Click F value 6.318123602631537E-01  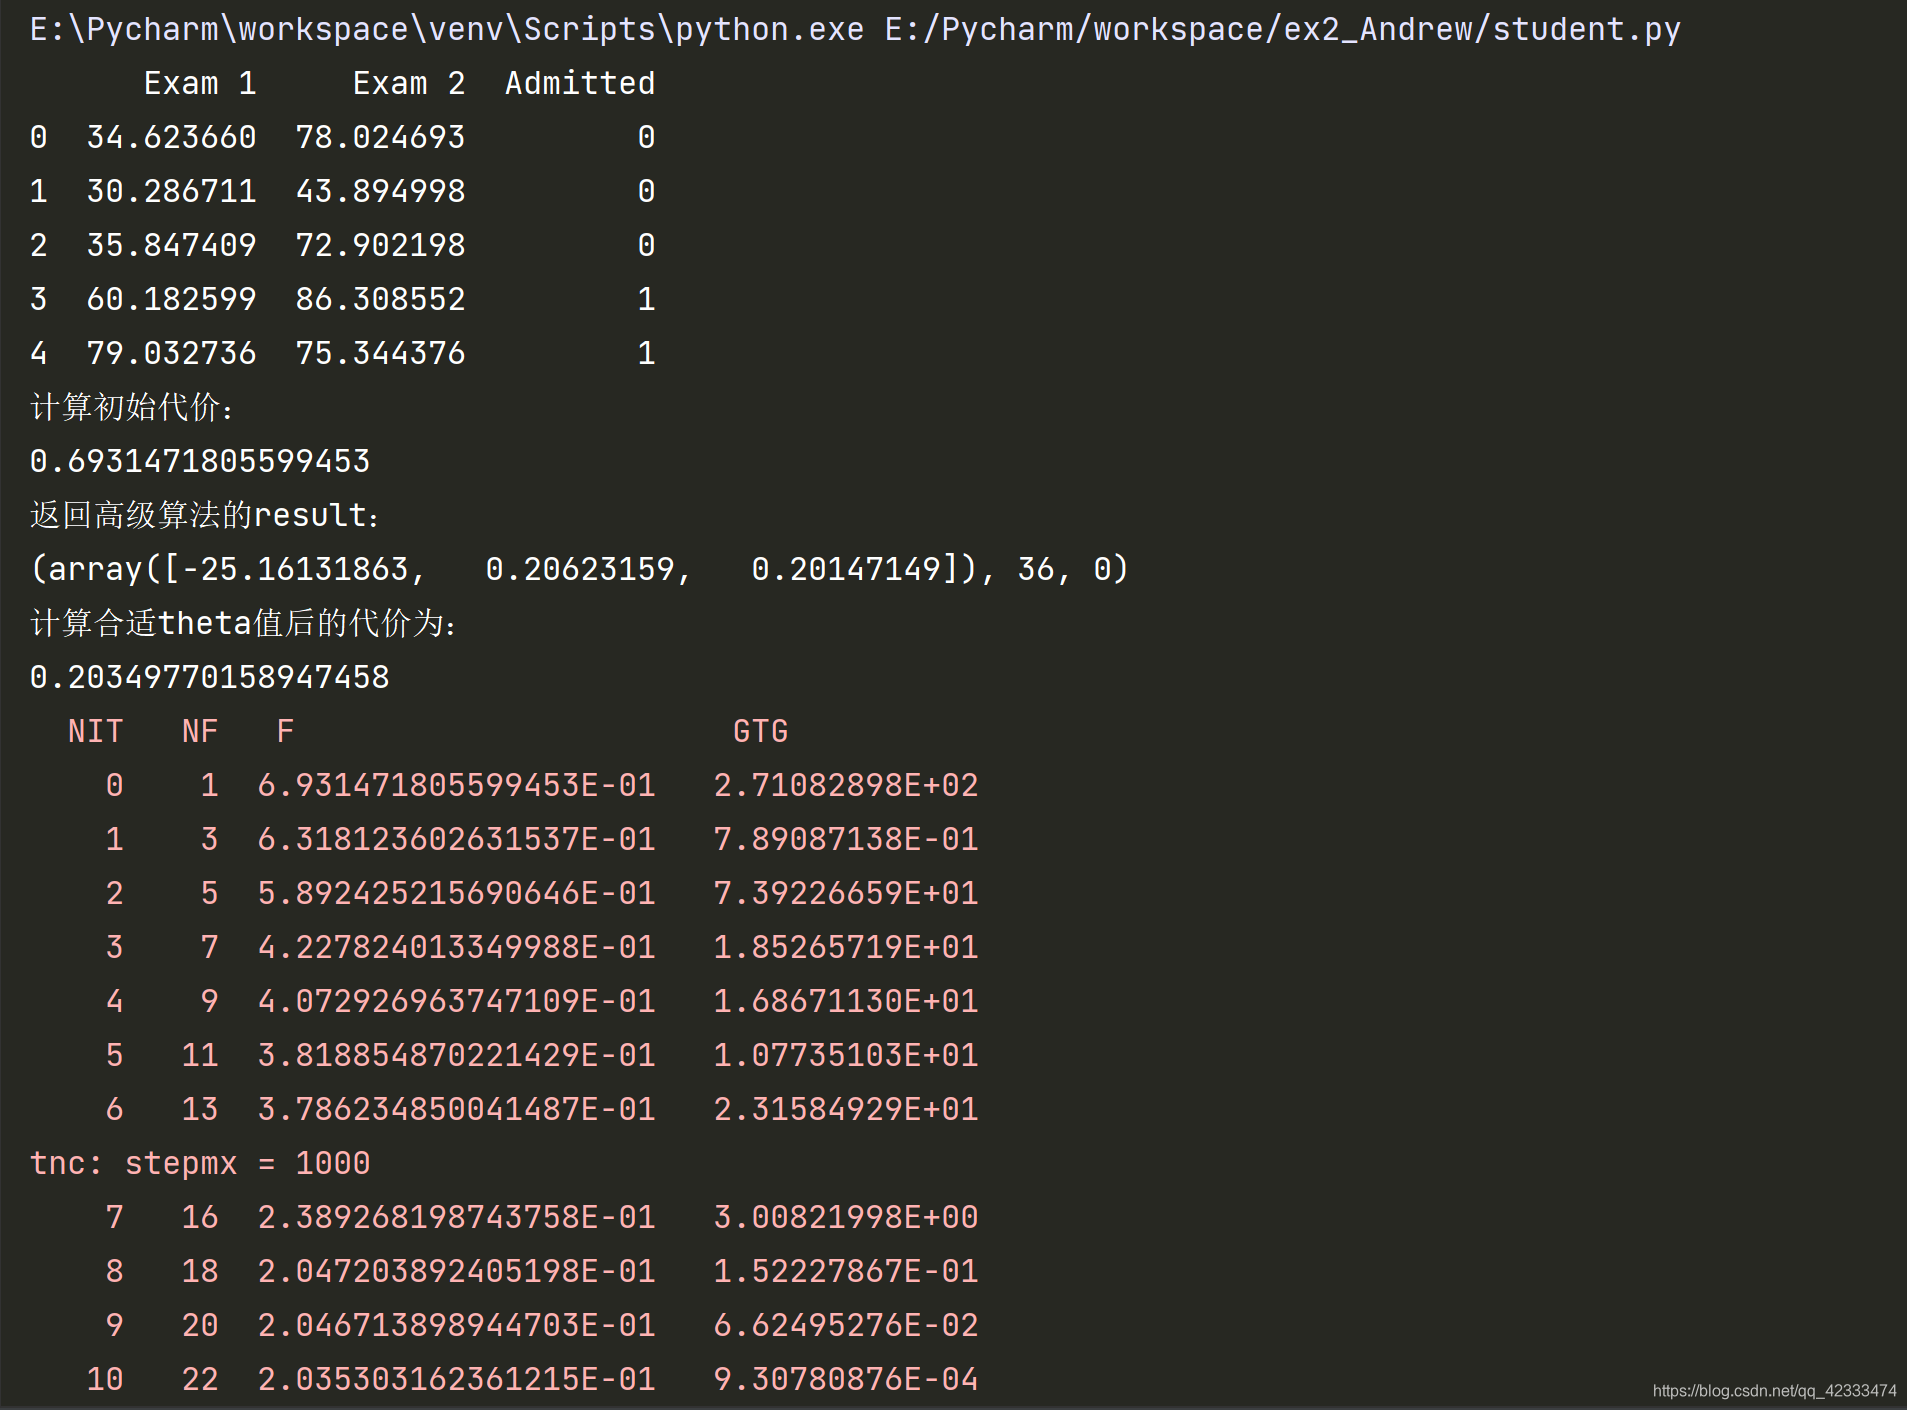[x=457, y=839]
